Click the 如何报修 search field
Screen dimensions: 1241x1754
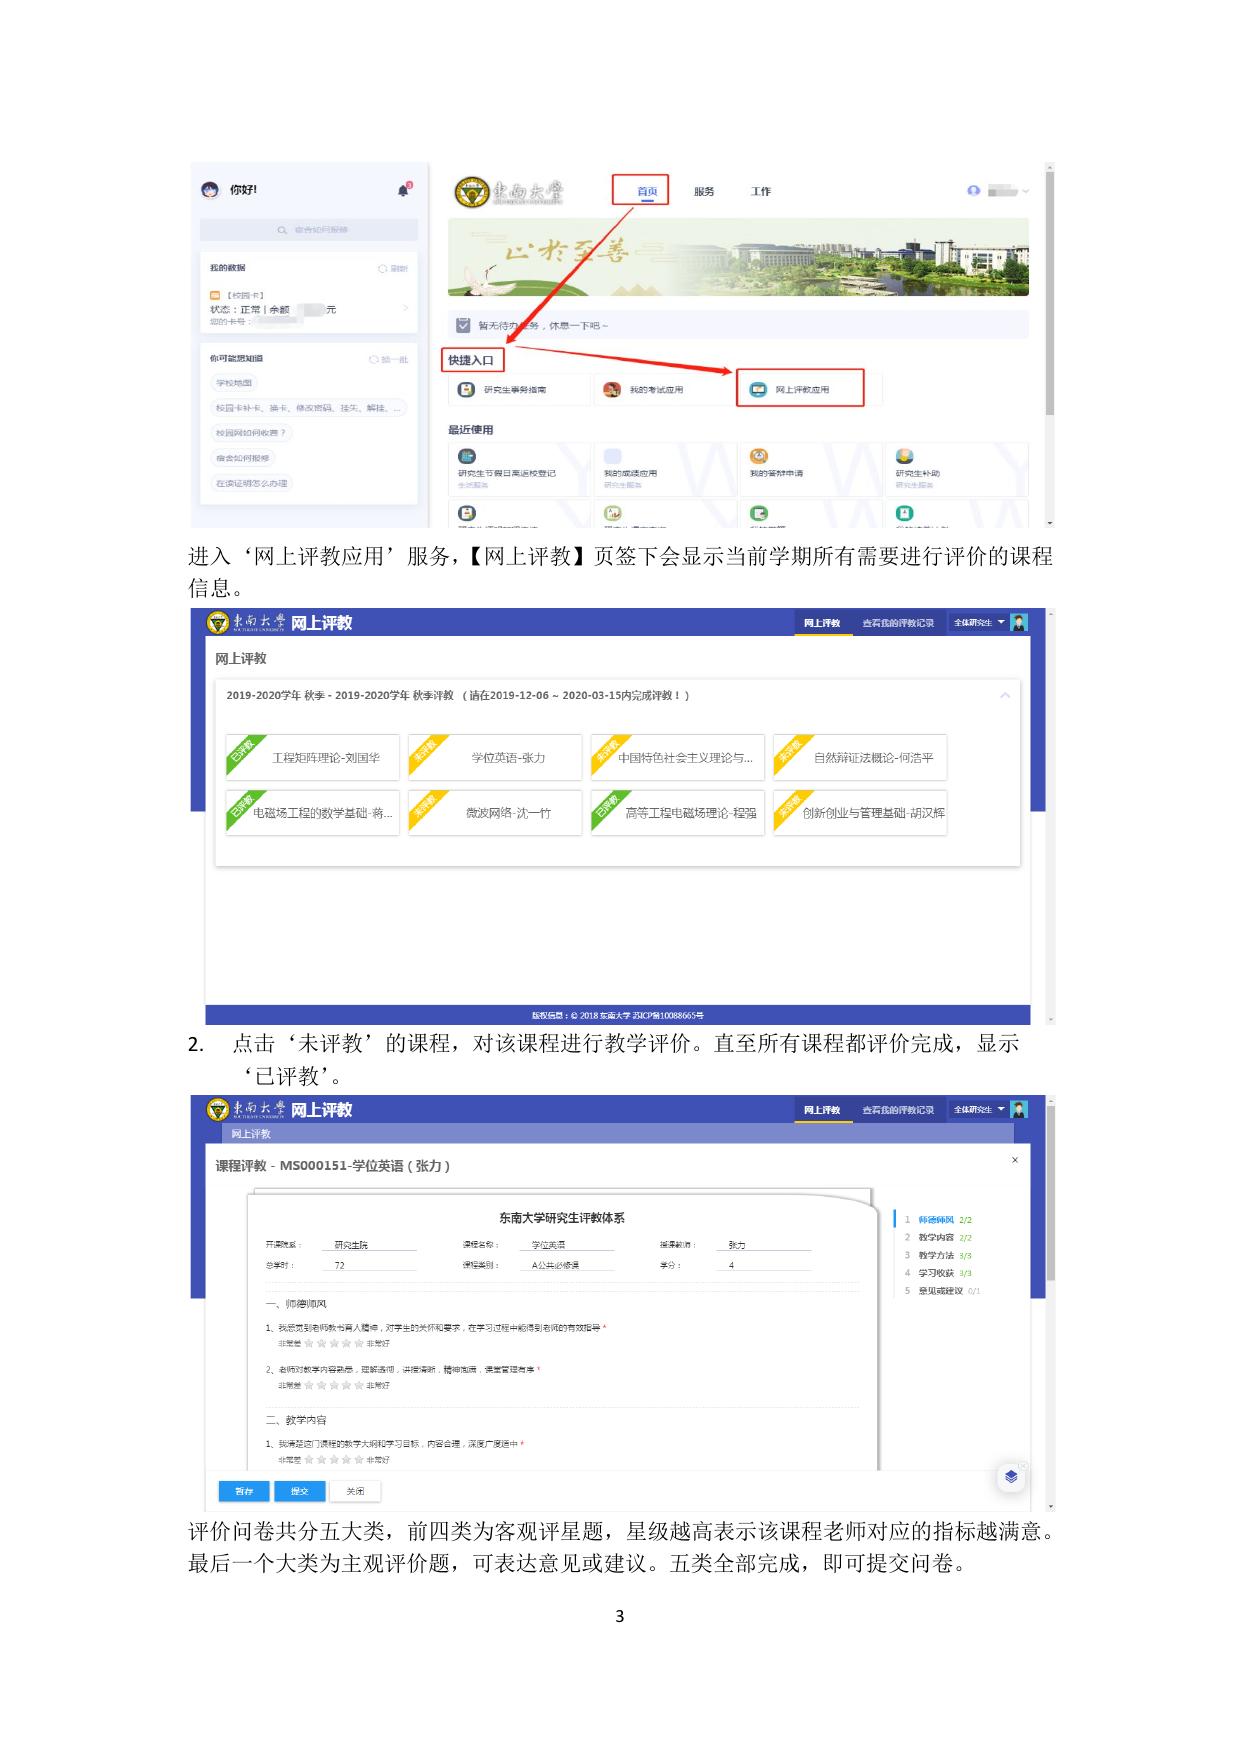coord(309,230)
